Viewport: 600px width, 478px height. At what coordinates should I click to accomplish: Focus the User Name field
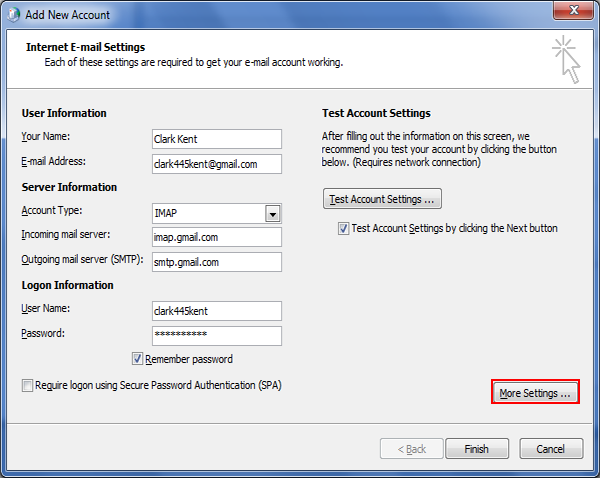[x=216, y=311]
